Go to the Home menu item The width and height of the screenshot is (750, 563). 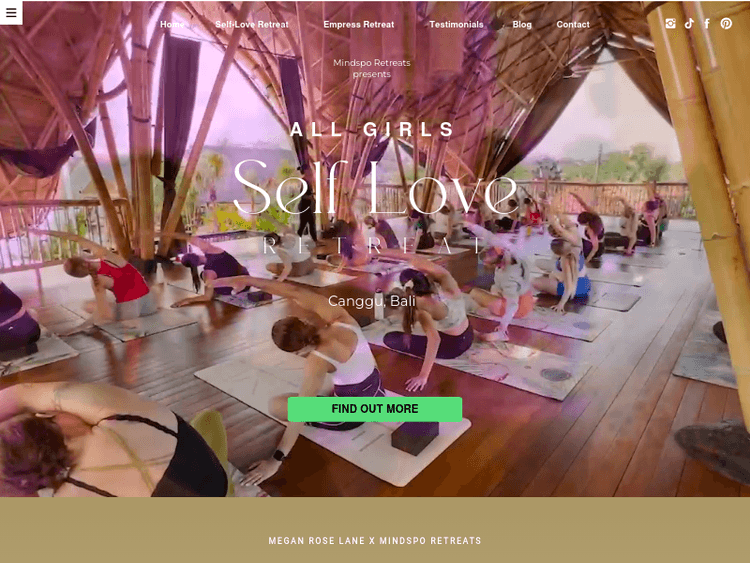tap(172, 24)
